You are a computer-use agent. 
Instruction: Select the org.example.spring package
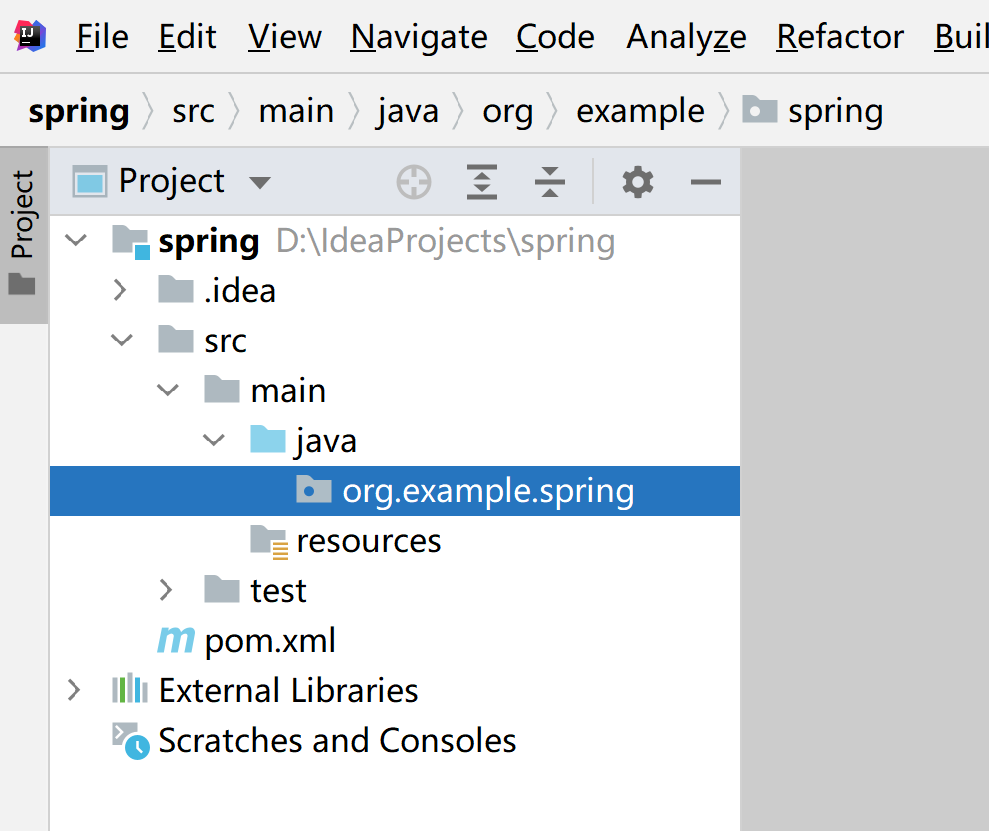(x=489, y=490)
